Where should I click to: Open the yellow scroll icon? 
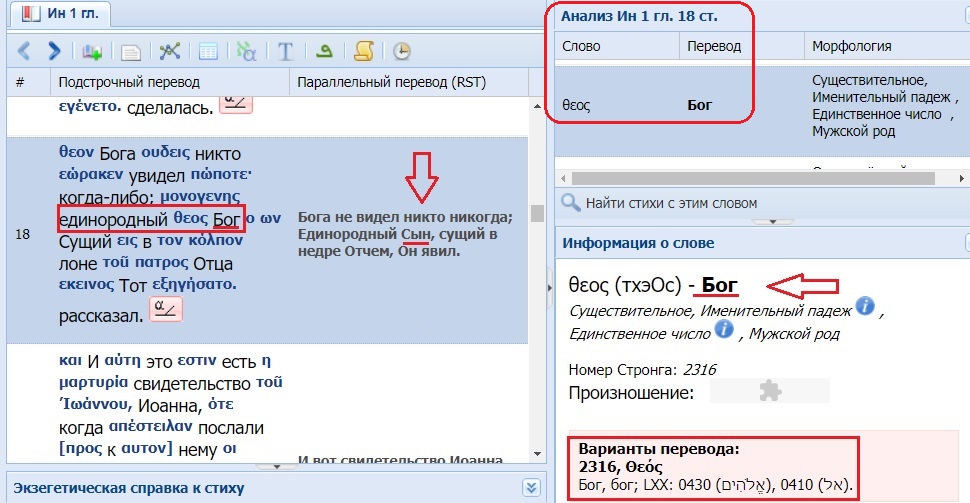tap(364, 50)
